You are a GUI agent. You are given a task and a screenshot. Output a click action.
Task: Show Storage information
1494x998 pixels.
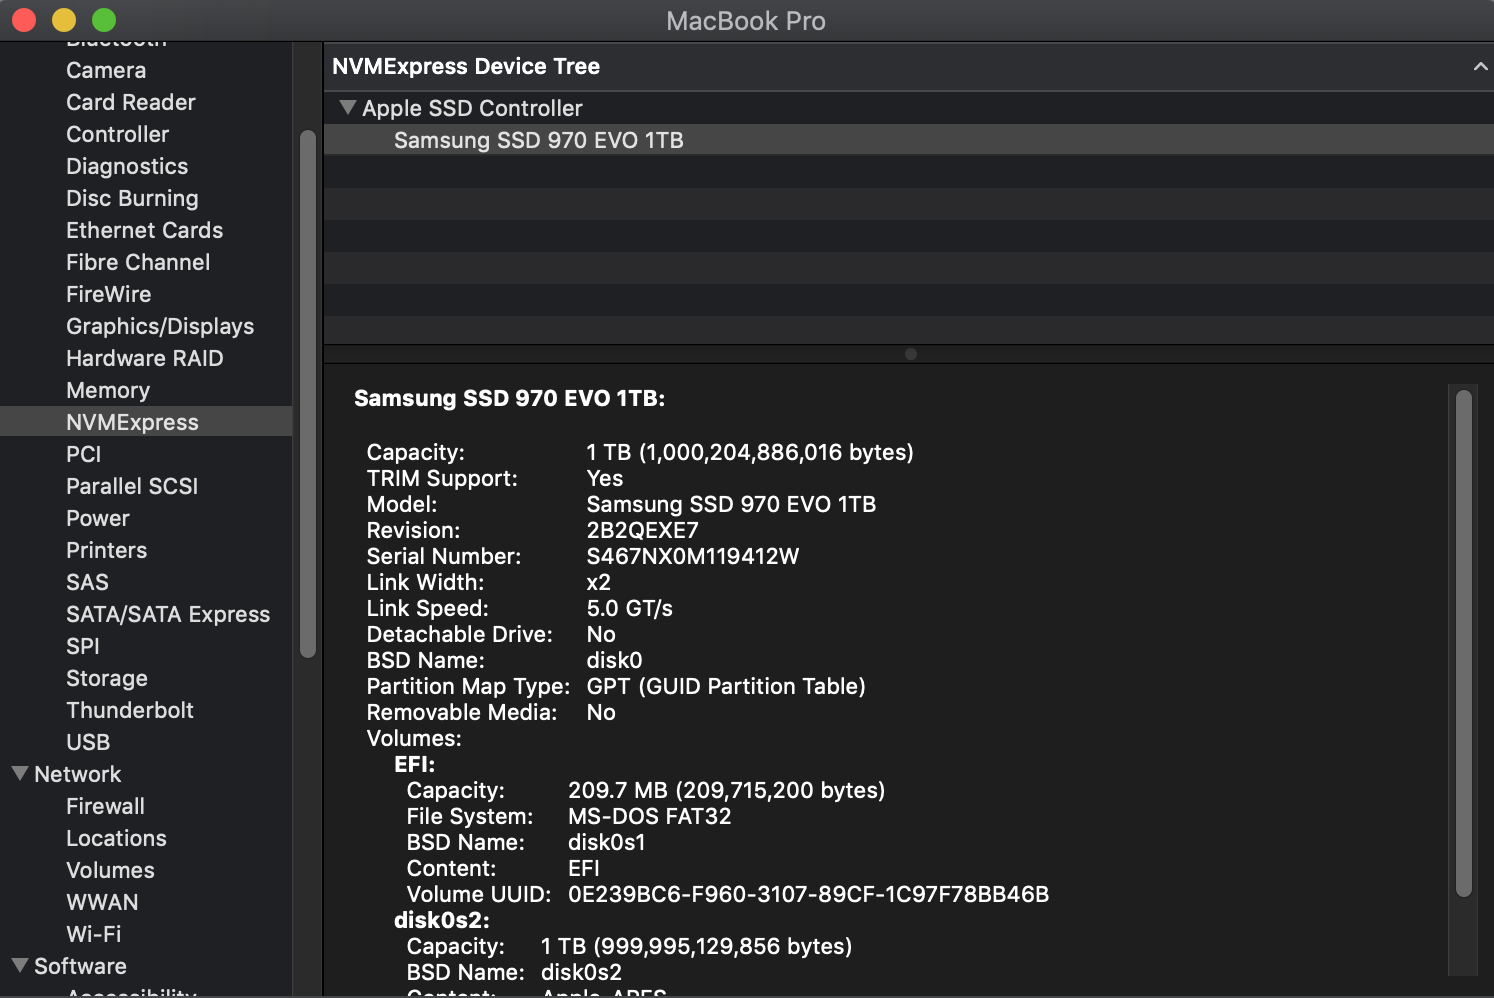106,678
